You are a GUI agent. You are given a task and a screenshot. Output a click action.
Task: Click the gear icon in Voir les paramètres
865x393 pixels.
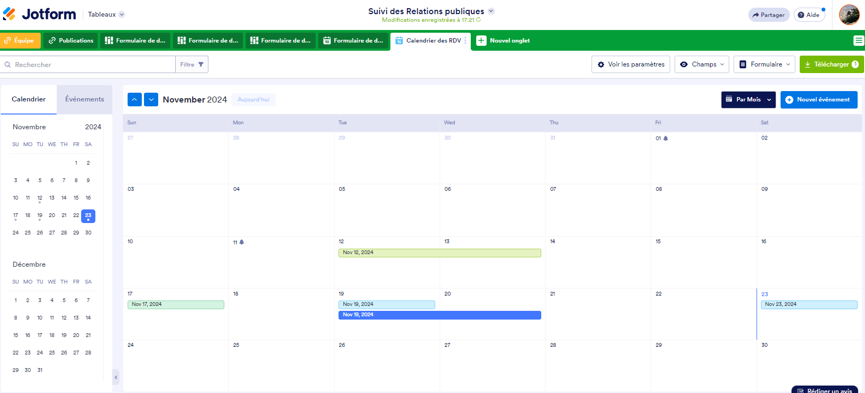(x=601, y=65)
